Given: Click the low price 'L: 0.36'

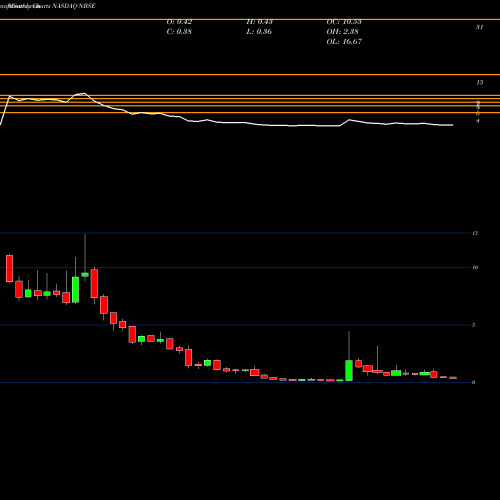Looking at the screenshot, I should pyautogui.click(x=259, y=32).
